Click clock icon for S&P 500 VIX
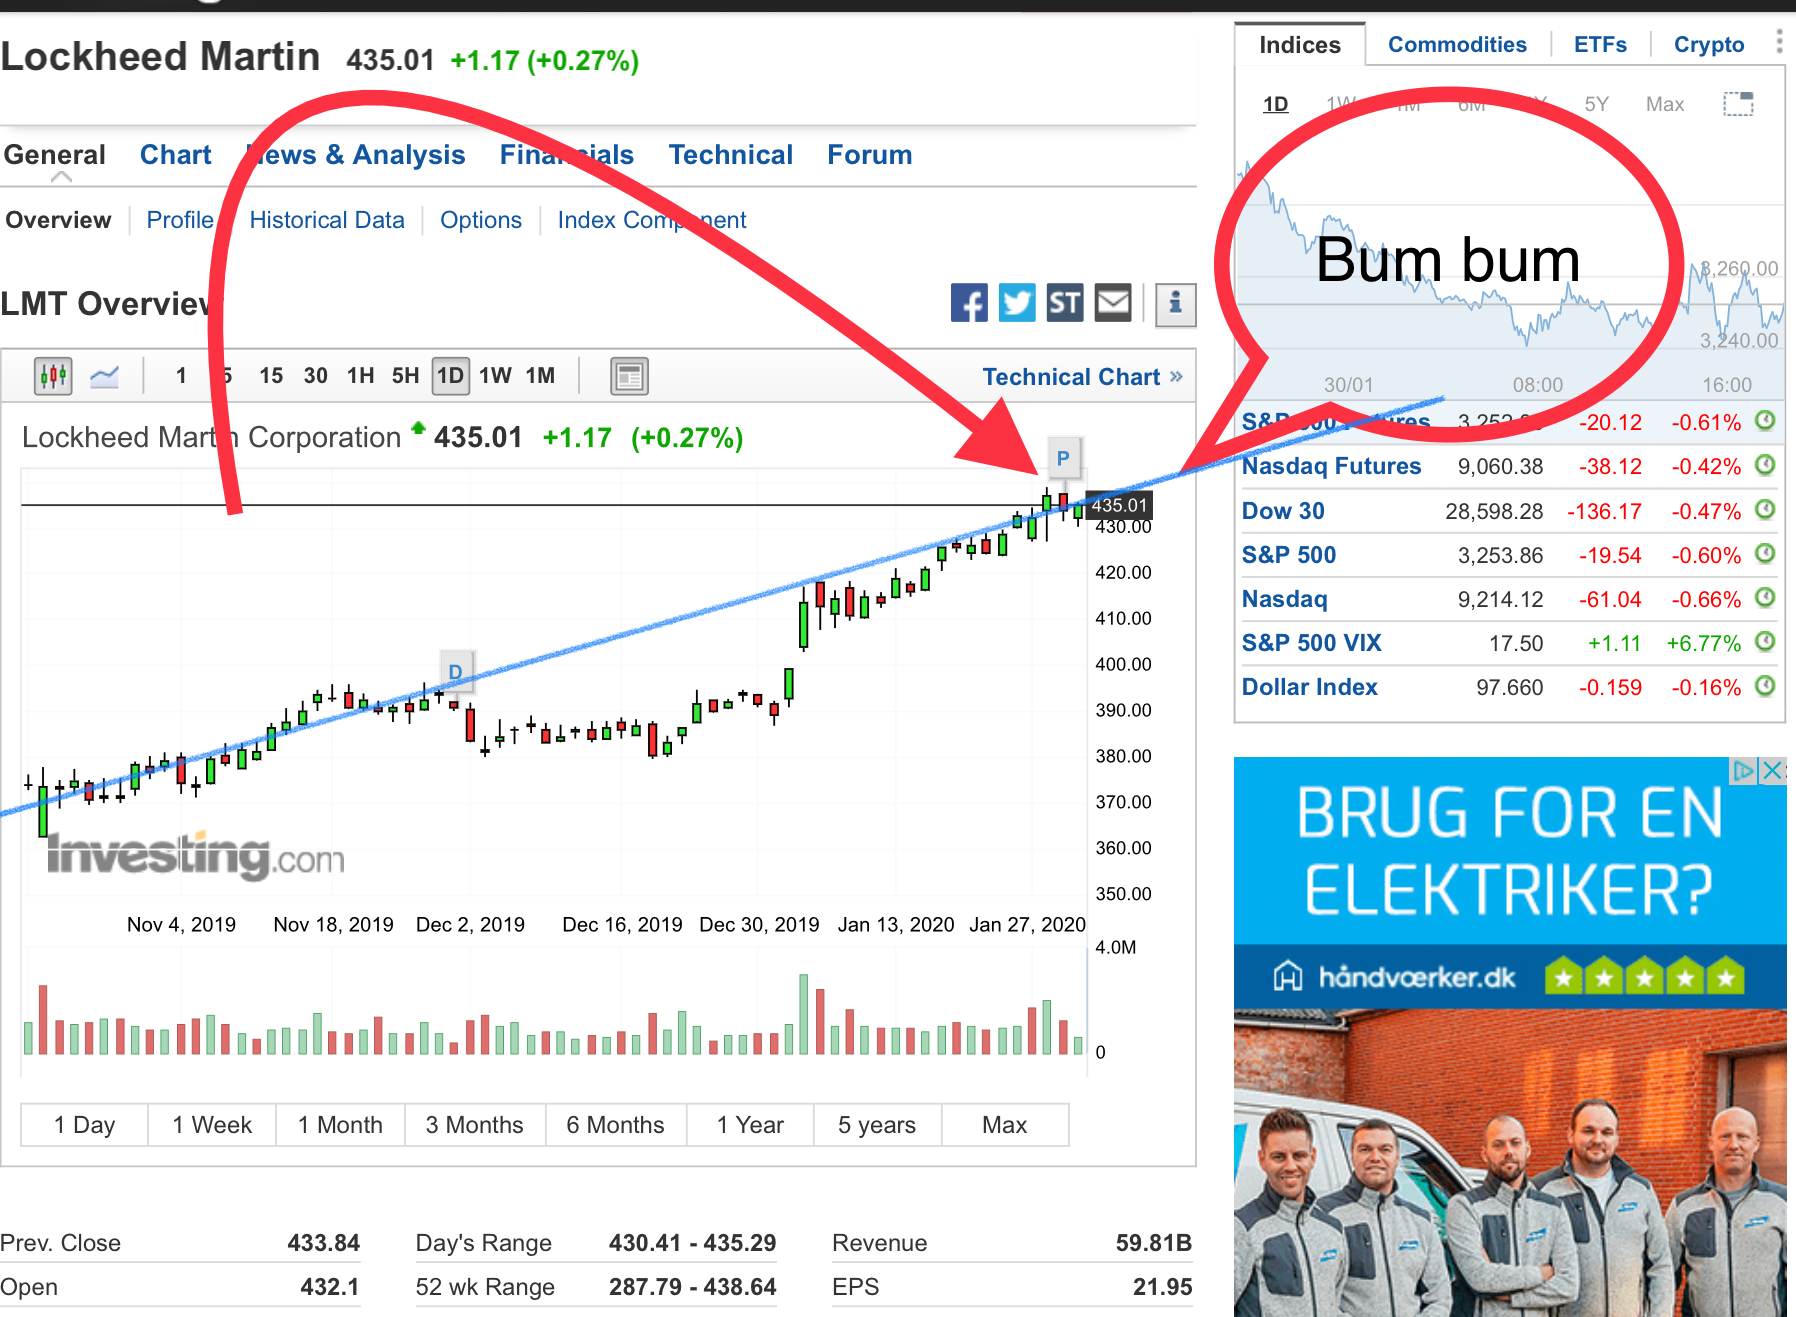 [1765, 642]
